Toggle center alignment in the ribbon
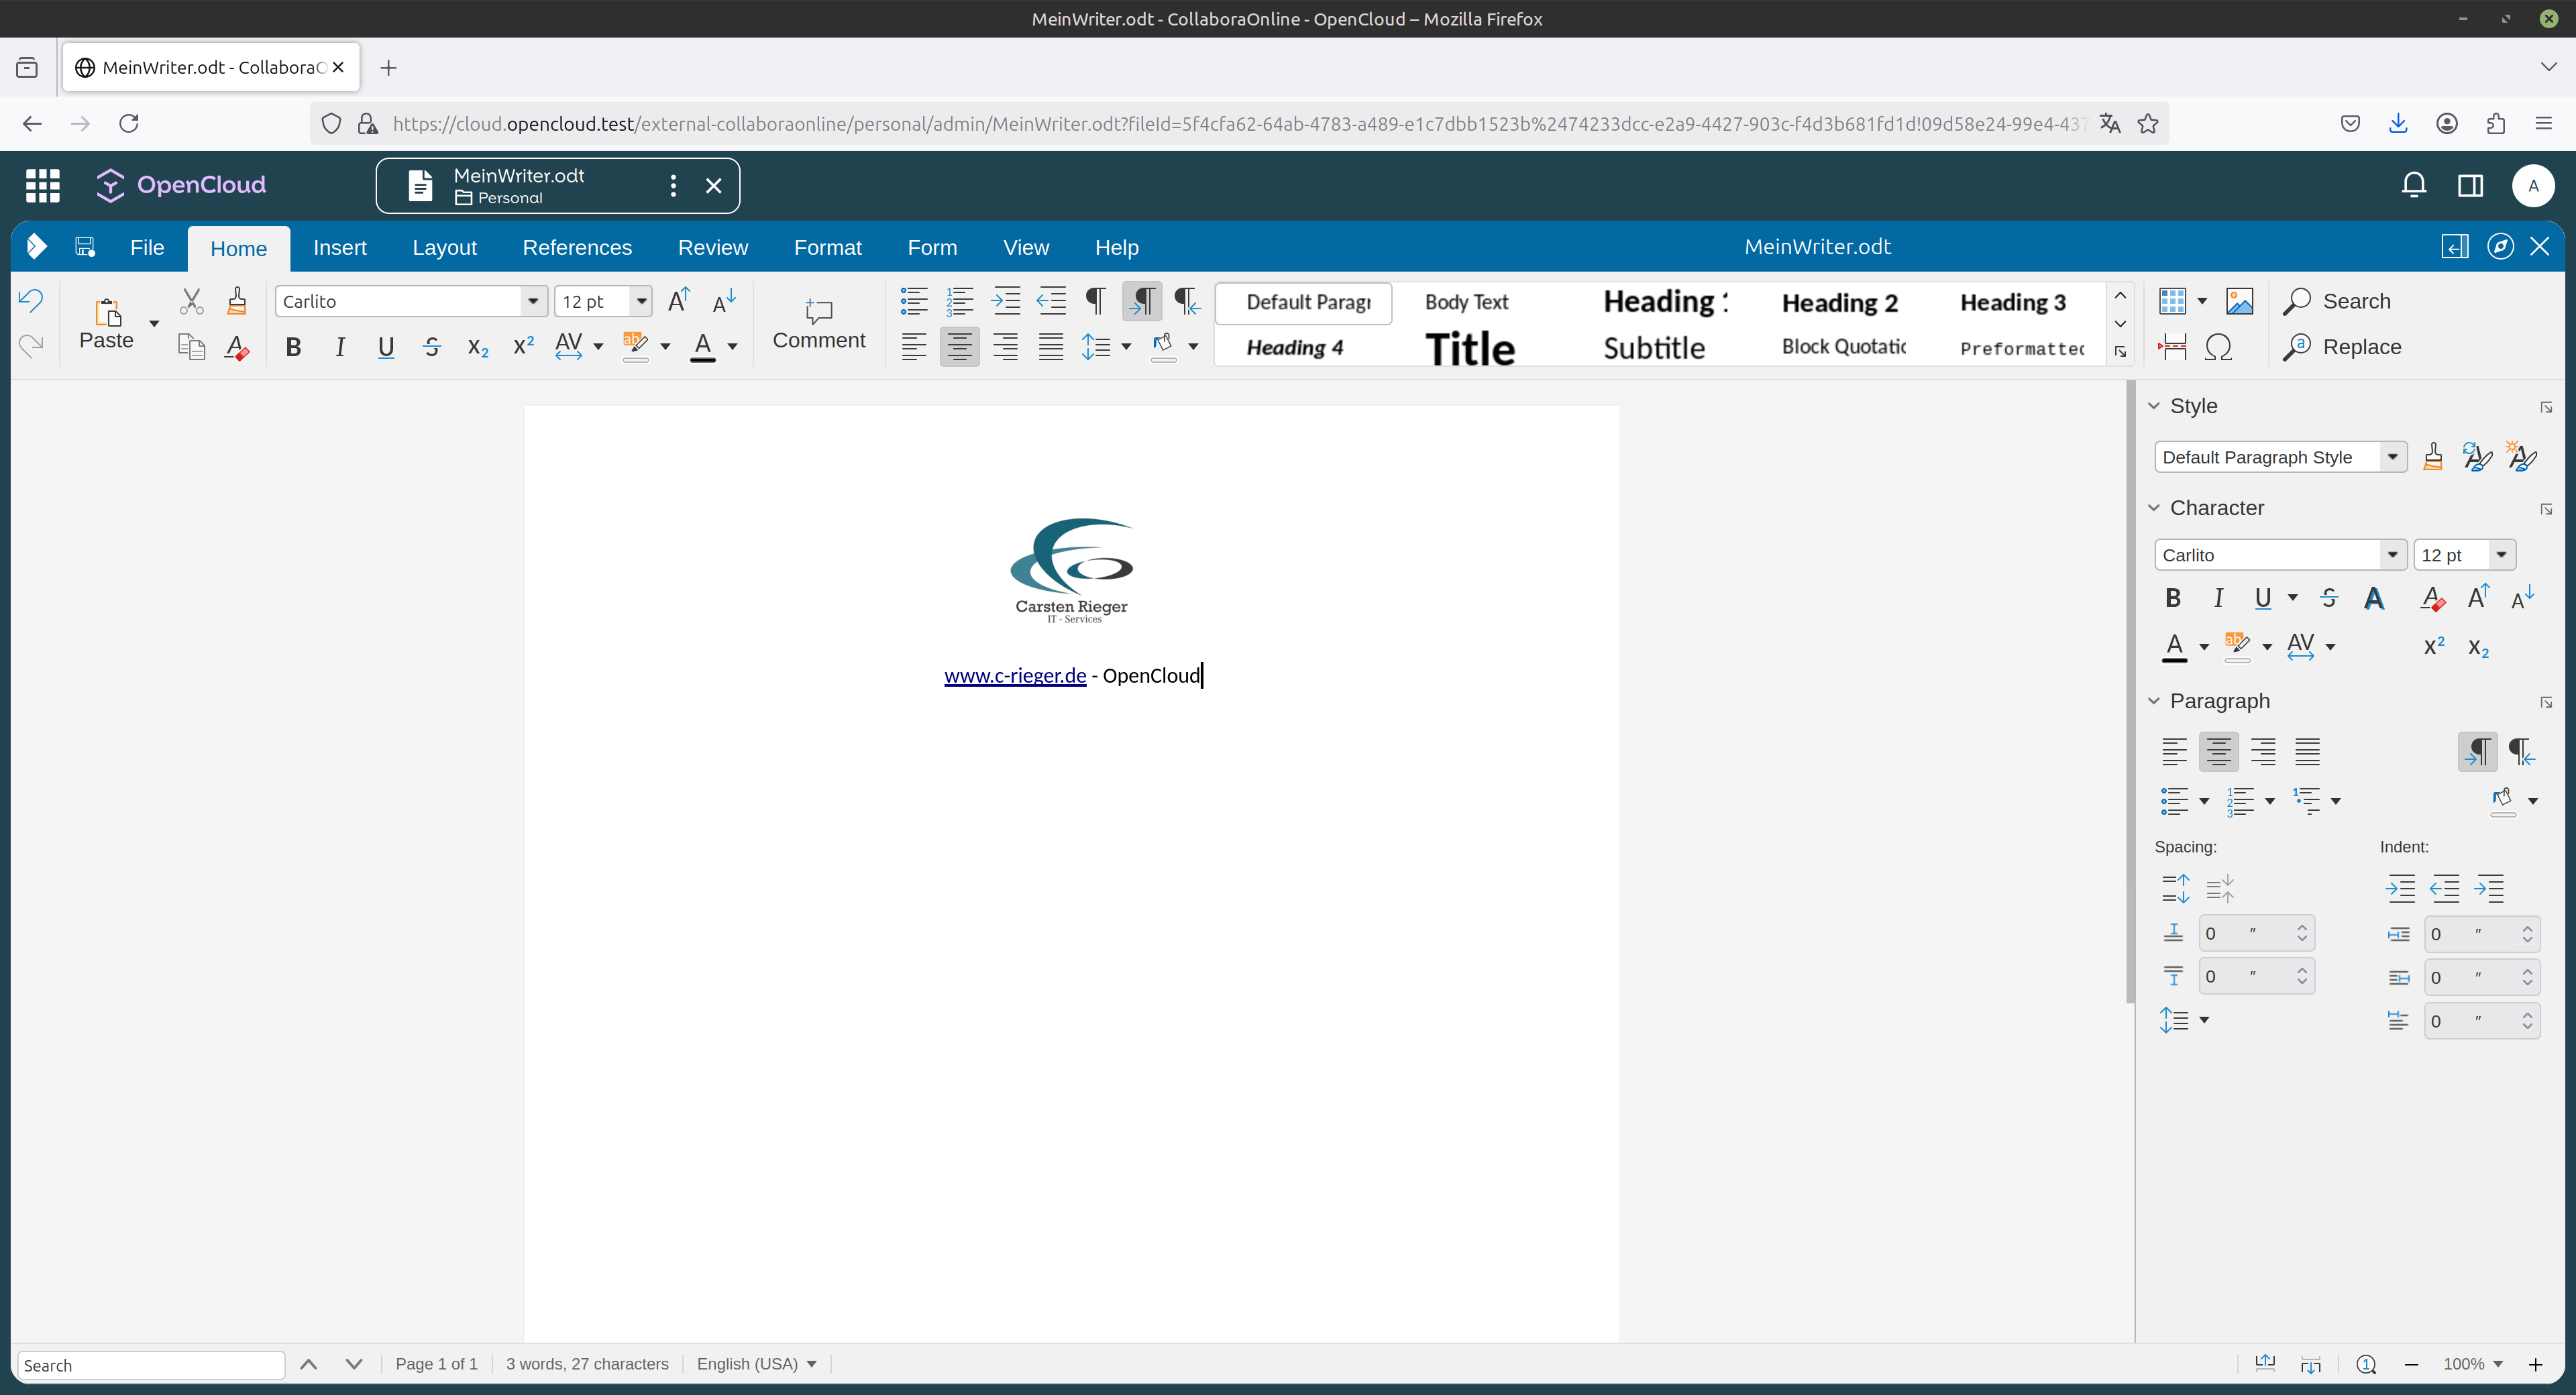Screen dimensions: 2576x1395 (x=959, y=347)
